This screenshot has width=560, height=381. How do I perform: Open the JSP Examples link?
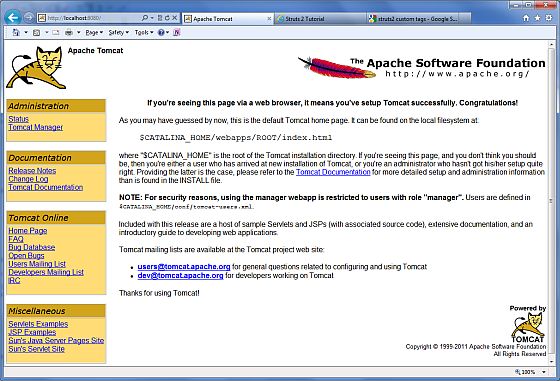click(x=32, y=332)
